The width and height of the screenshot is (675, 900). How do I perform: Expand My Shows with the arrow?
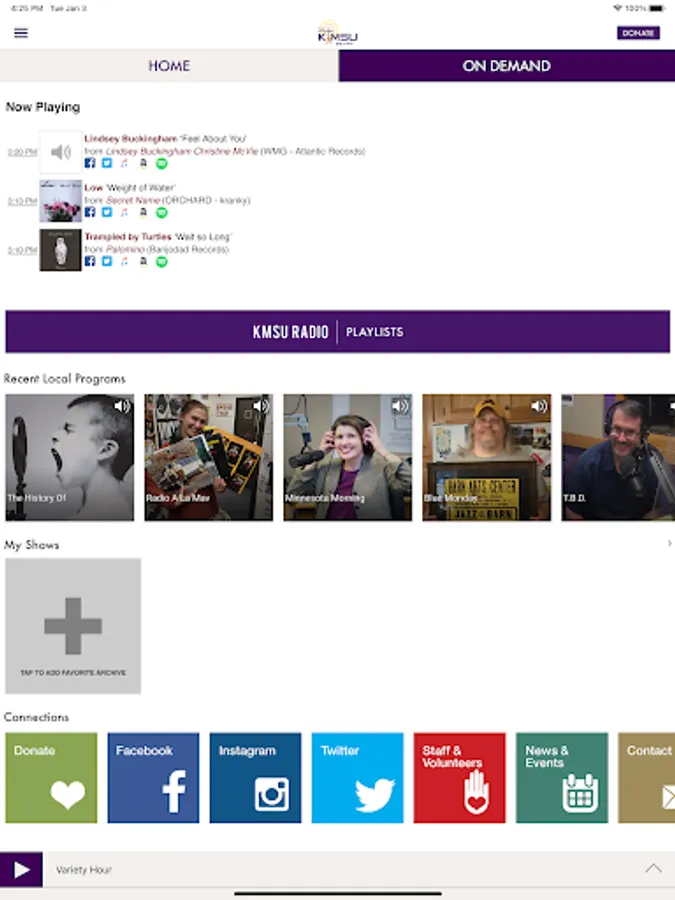669,544
